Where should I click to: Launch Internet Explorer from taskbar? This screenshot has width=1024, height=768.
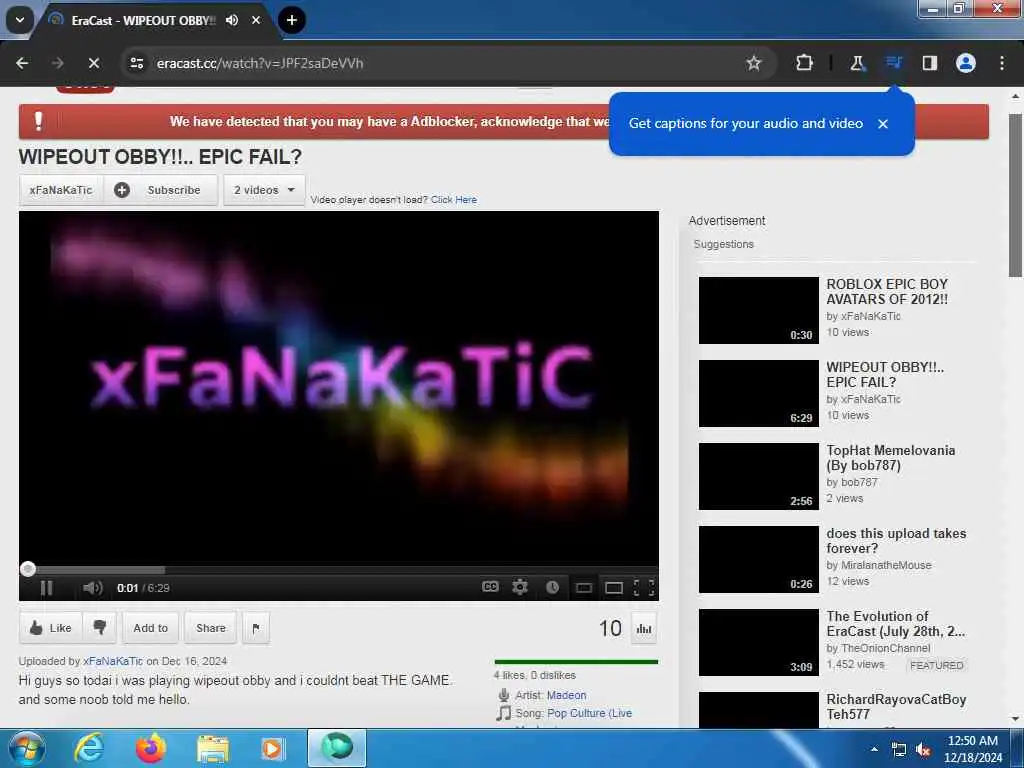89,748
